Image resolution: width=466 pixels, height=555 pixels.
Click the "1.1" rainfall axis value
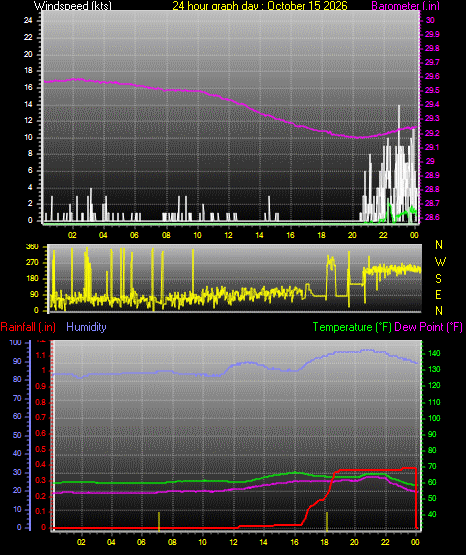[x=41, y=355]
